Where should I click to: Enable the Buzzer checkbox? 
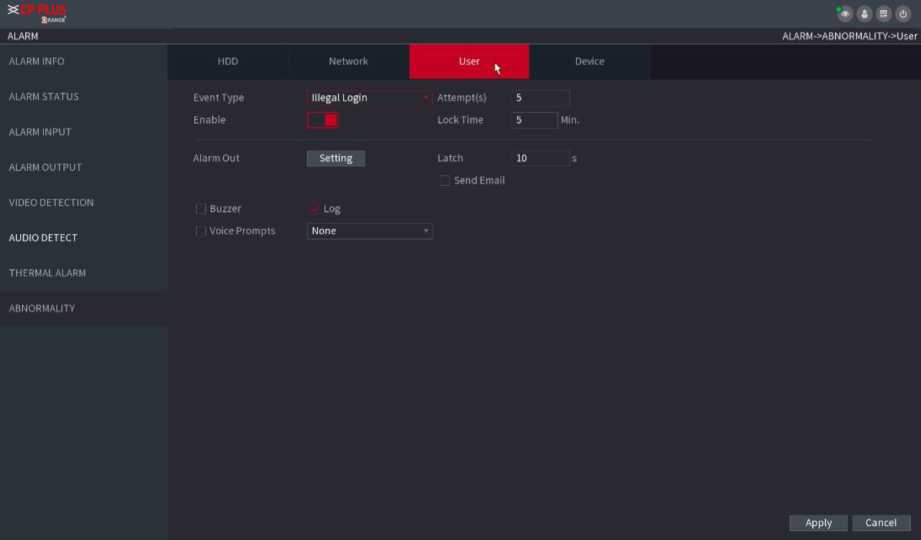pos(201,209)
